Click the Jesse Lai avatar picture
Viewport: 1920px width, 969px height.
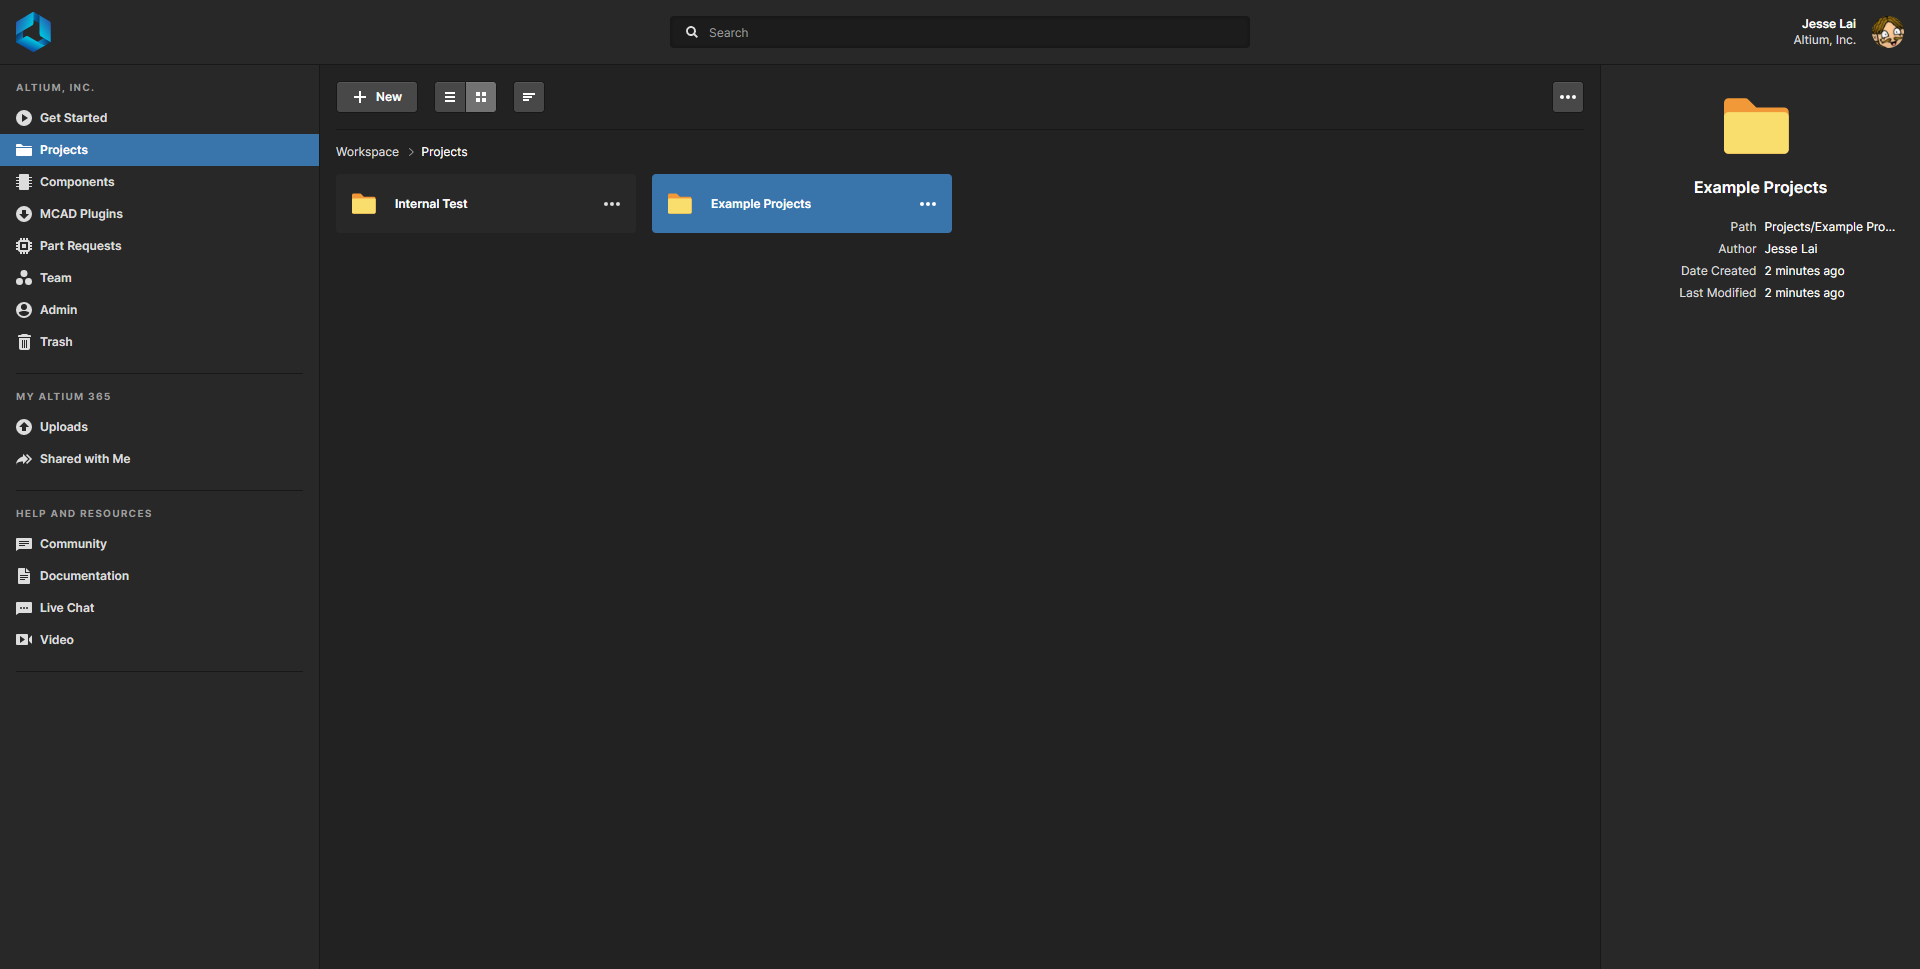pos(1888,32)
